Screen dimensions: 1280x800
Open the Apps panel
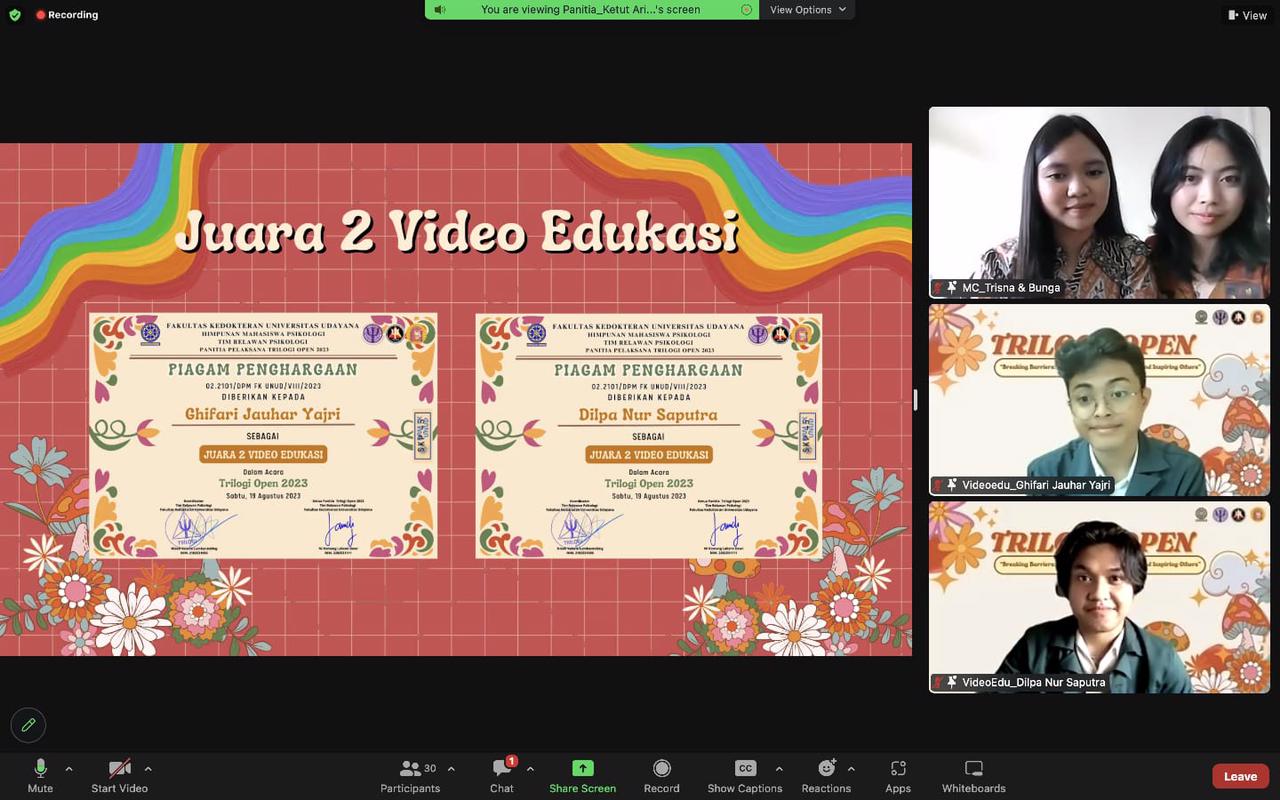(x=898, y=775)
